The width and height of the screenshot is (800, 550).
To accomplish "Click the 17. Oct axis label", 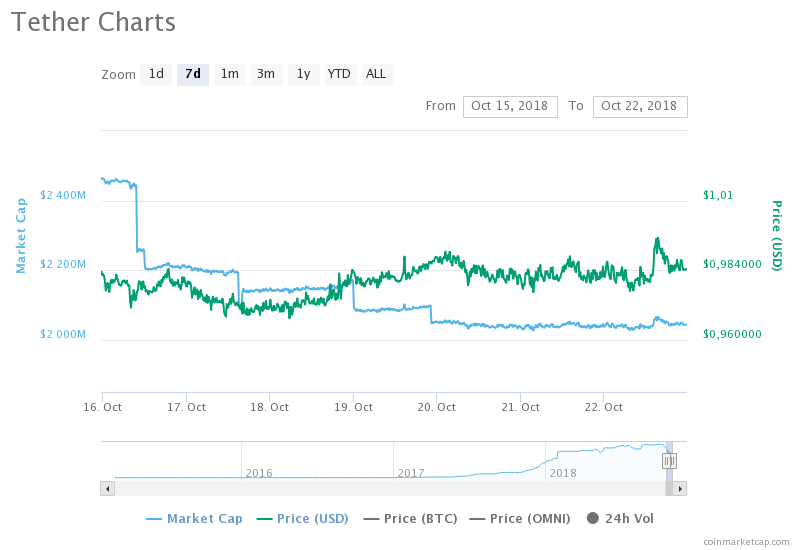I will (x=186, y=407).
